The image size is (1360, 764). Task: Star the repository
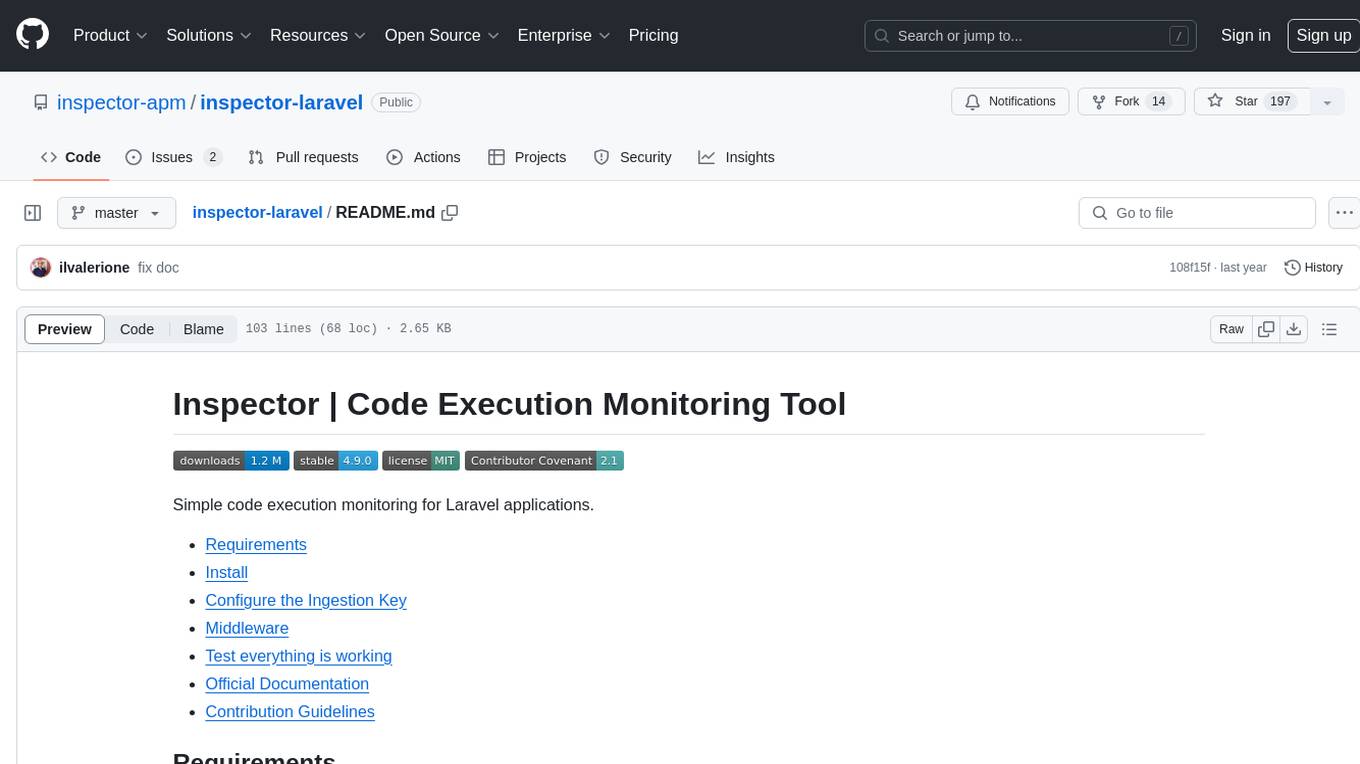1252,102
